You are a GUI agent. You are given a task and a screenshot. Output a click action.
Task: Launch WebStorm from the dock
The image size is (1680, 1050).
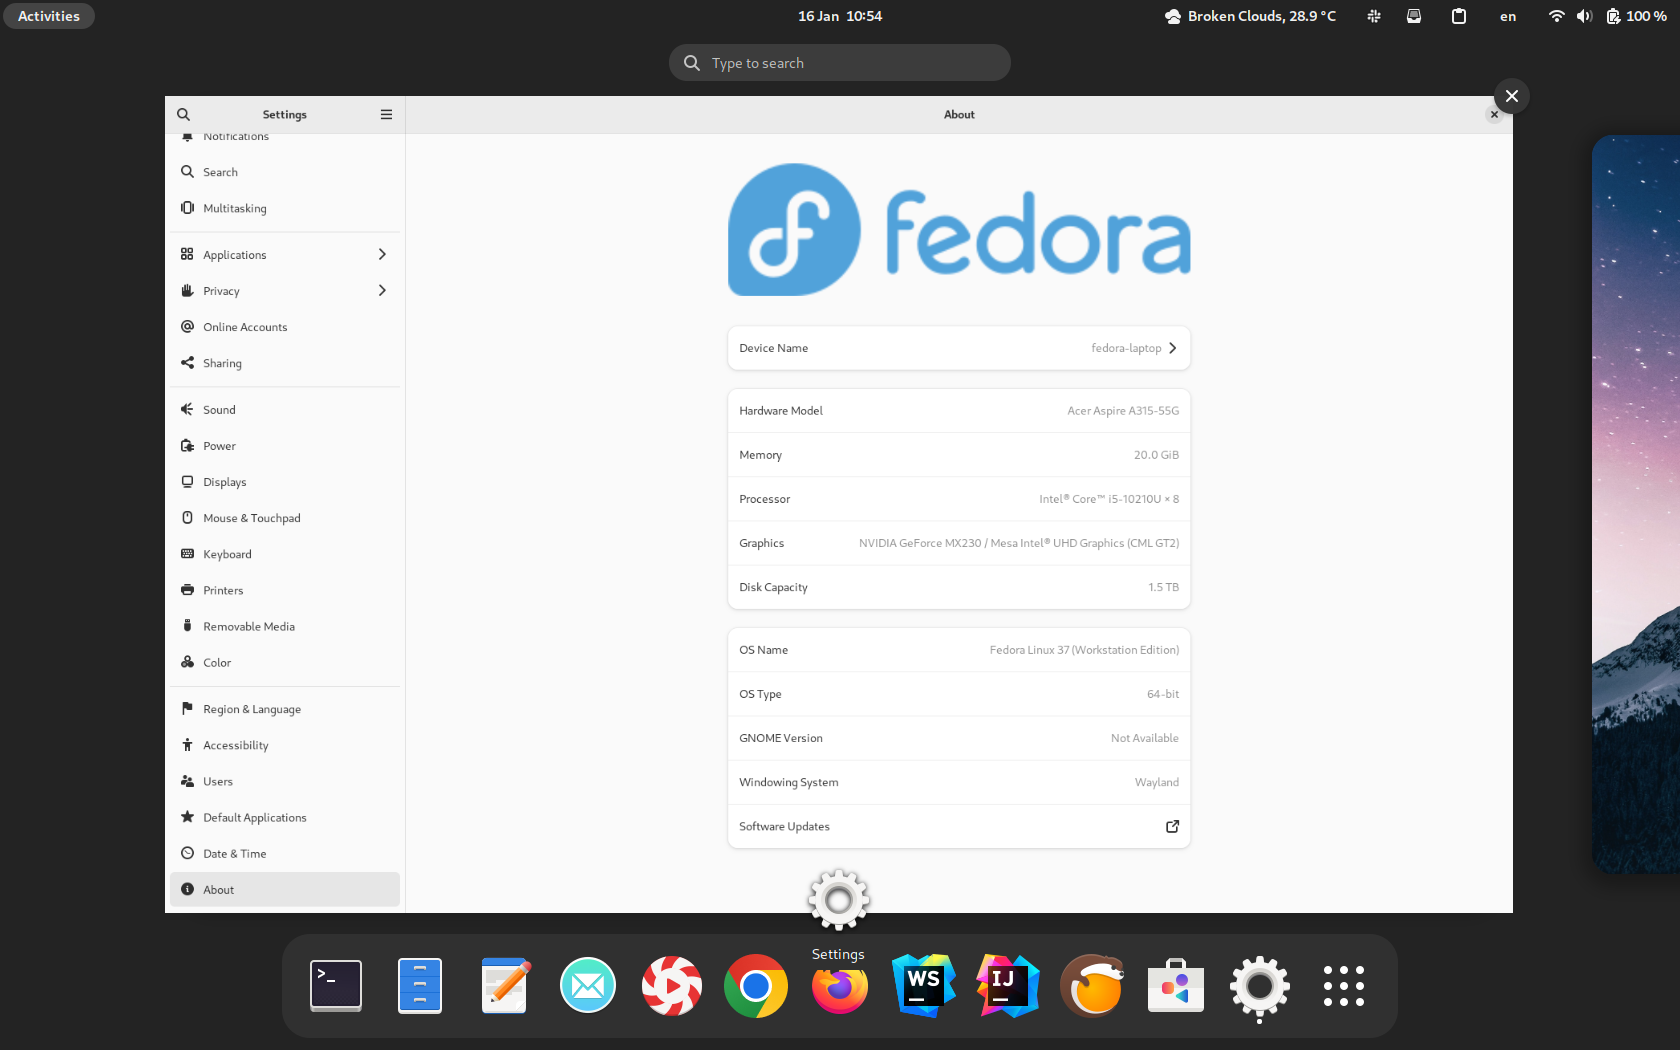click(924, 986)
